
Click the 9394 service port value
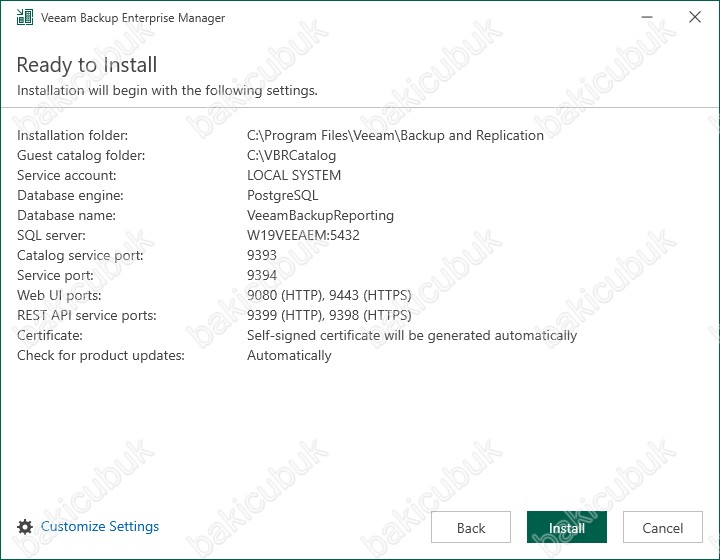pos(262,275)
